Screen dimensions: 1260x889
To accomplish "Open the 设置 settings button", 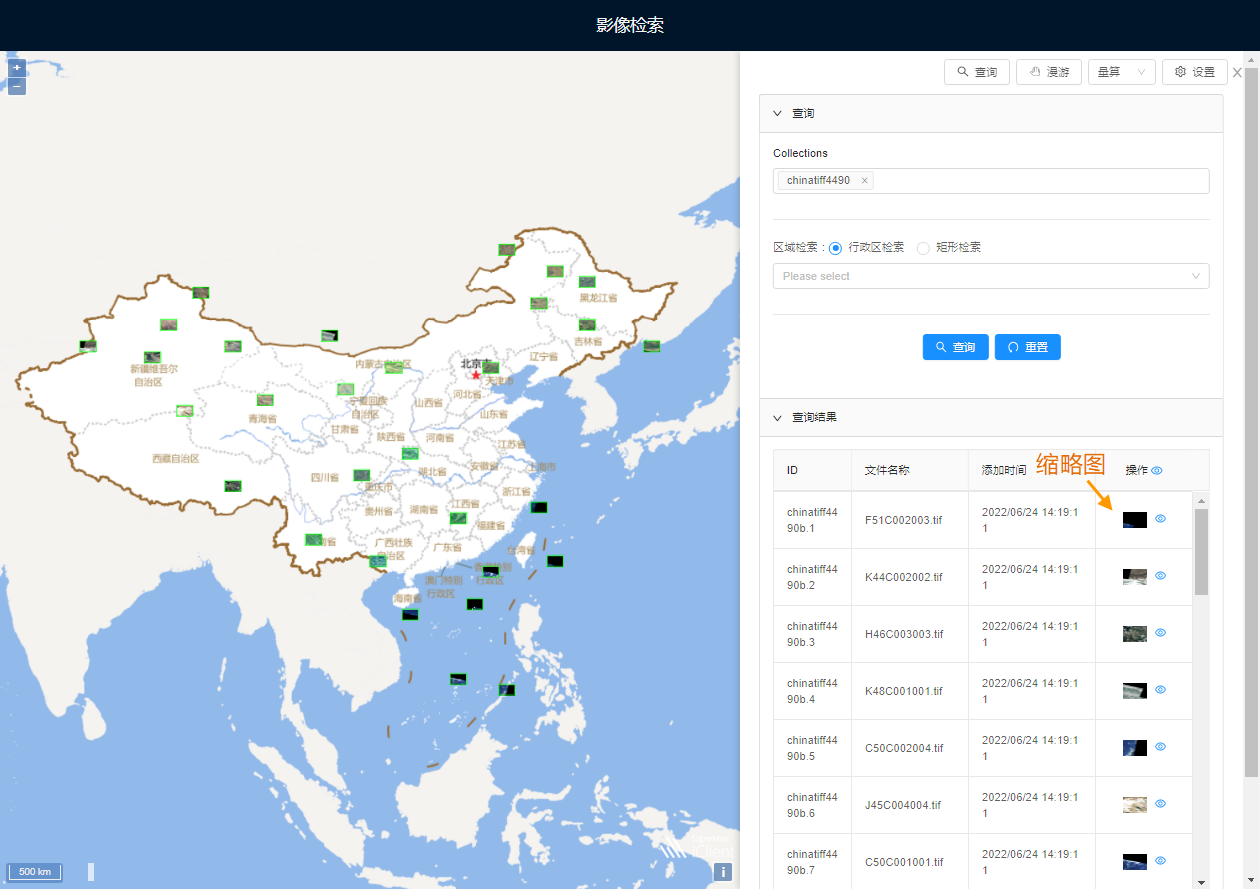I will 1194,72.
